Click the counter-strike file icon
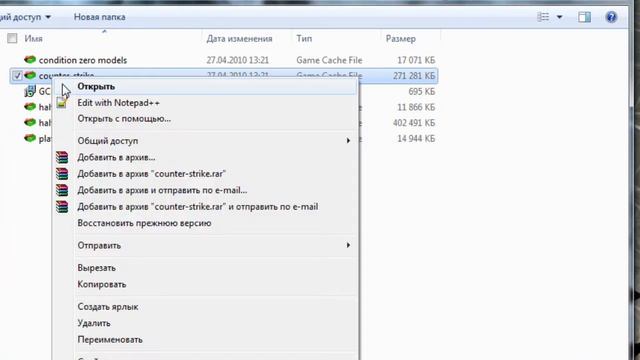This screenshot has height=360, width=640. (x=30, y=75)
